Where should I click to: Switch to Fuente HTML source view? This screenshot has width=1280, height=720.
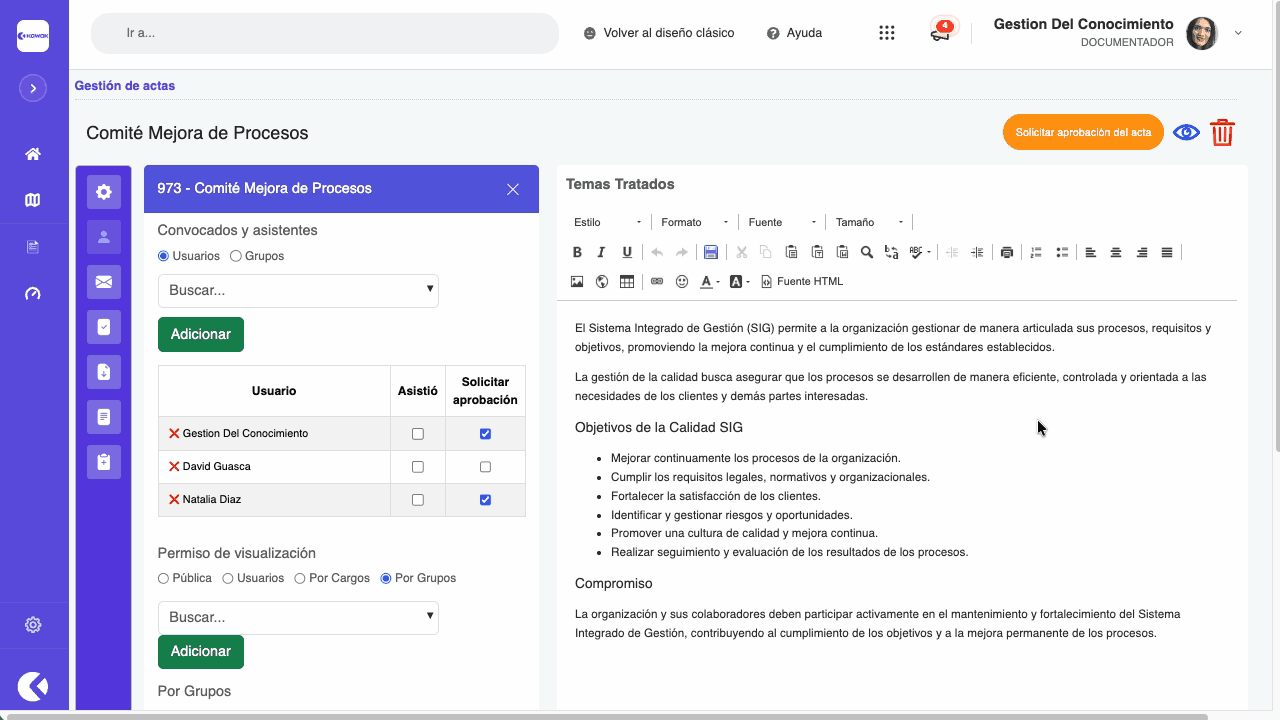[802, 282]
